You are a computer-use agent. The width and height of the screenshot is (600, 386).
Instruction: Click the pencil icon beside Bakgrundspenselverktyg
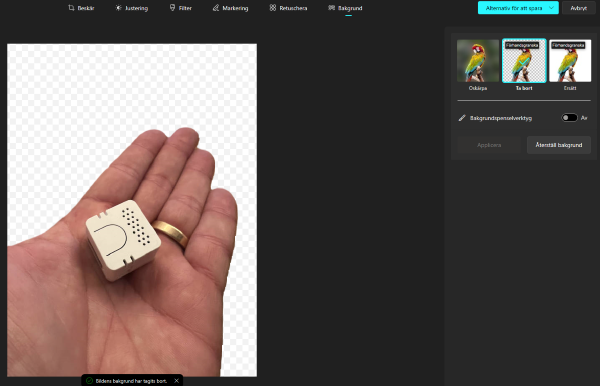[x=462, y=118]
